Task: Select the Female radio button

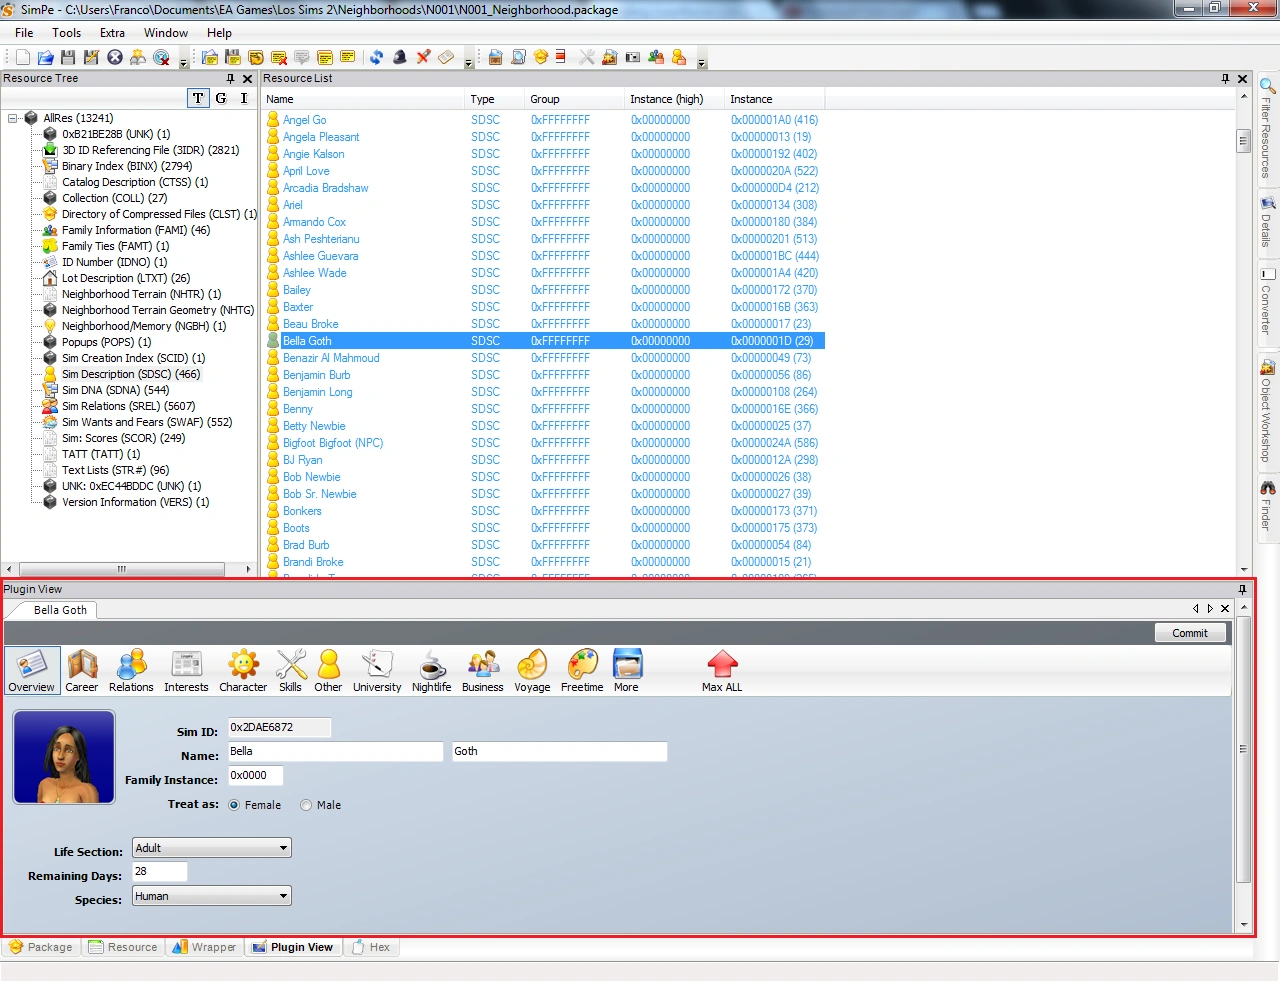Action: coord(234,805)
